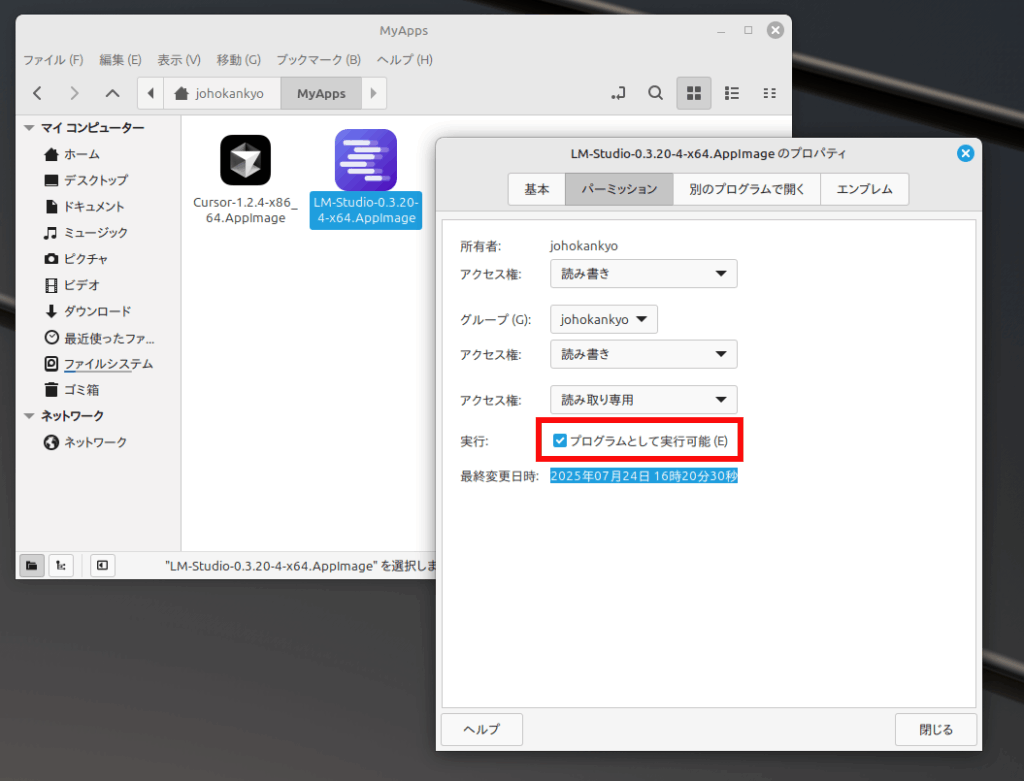Click the back navigation arrow icon
1024x781 pixels.
(x=37, y=93)
